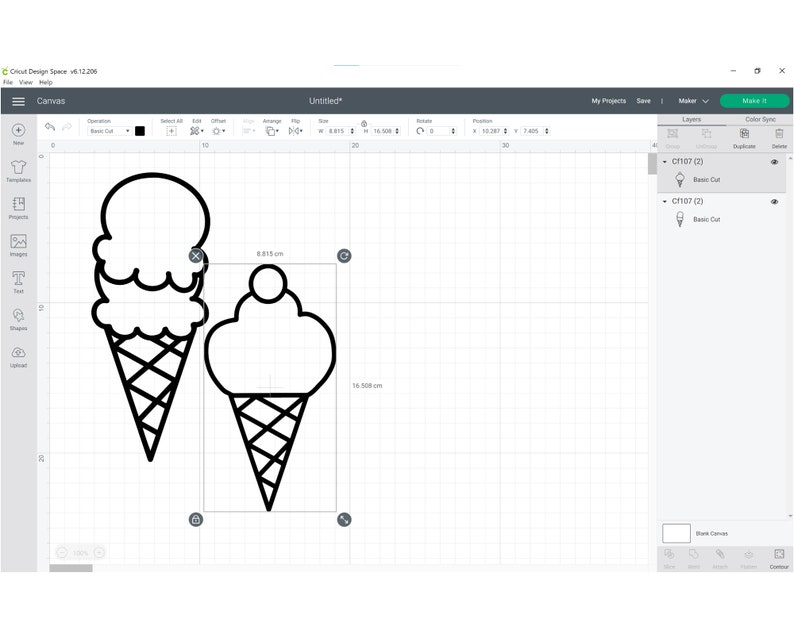Click the Attach tool icon
Image resolution: width=794 pixels, height=638 pixels.
click(x=720, y=554)
